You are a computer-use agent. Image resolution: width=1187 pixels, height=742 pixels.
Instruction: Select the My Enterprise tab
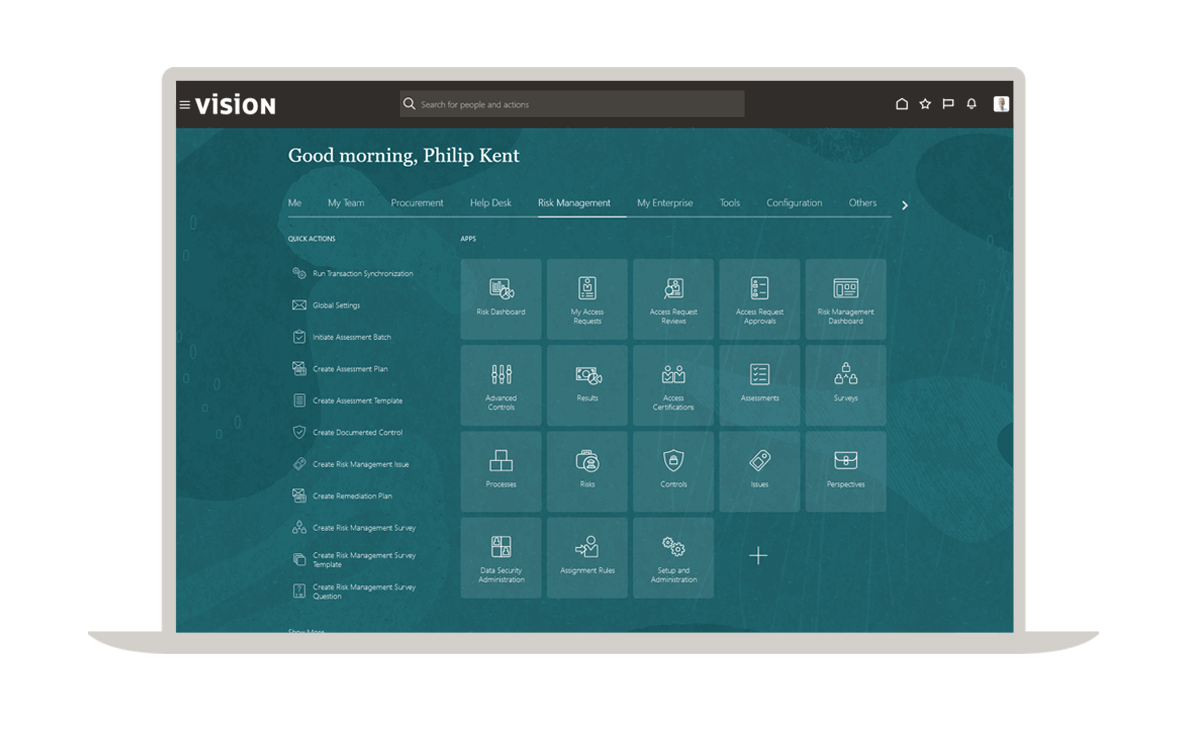tap(665, 203)
